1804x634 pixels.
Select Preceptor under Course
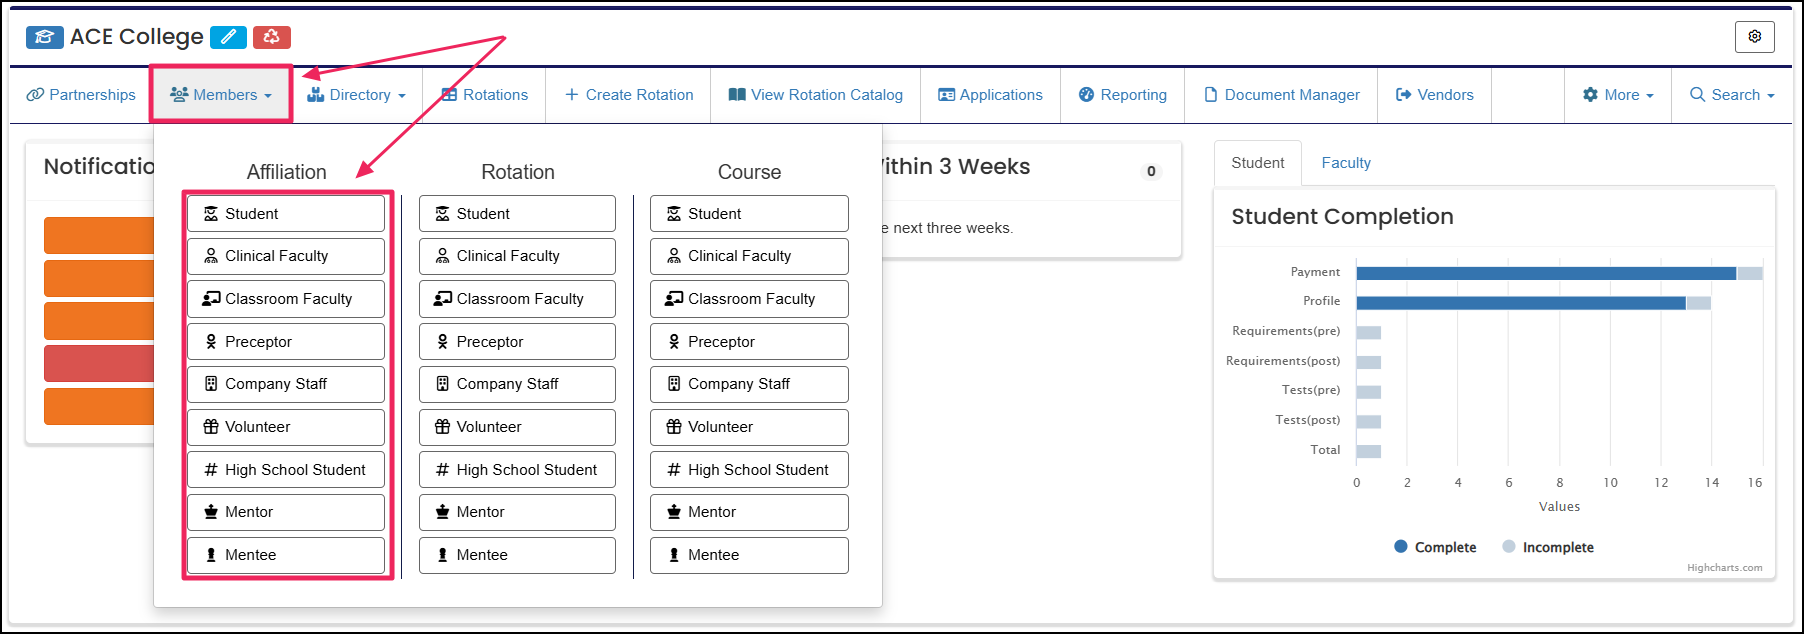tap(749, 342)
